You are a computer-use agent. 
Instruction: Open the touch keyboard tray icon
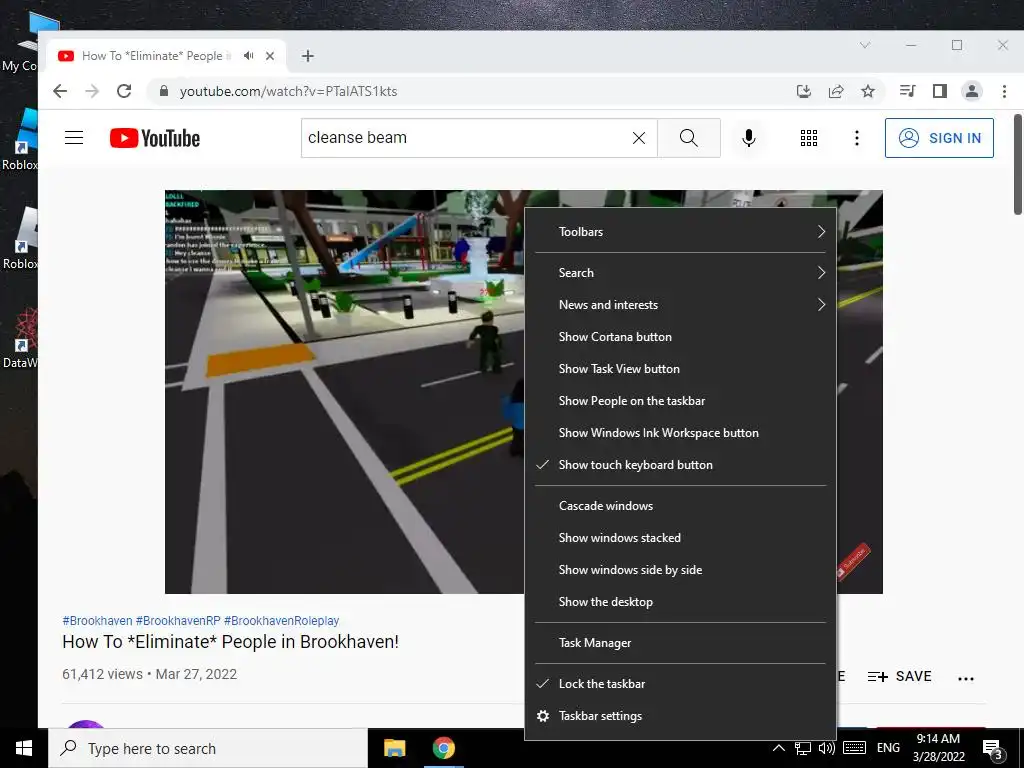[x=854, y=748]
